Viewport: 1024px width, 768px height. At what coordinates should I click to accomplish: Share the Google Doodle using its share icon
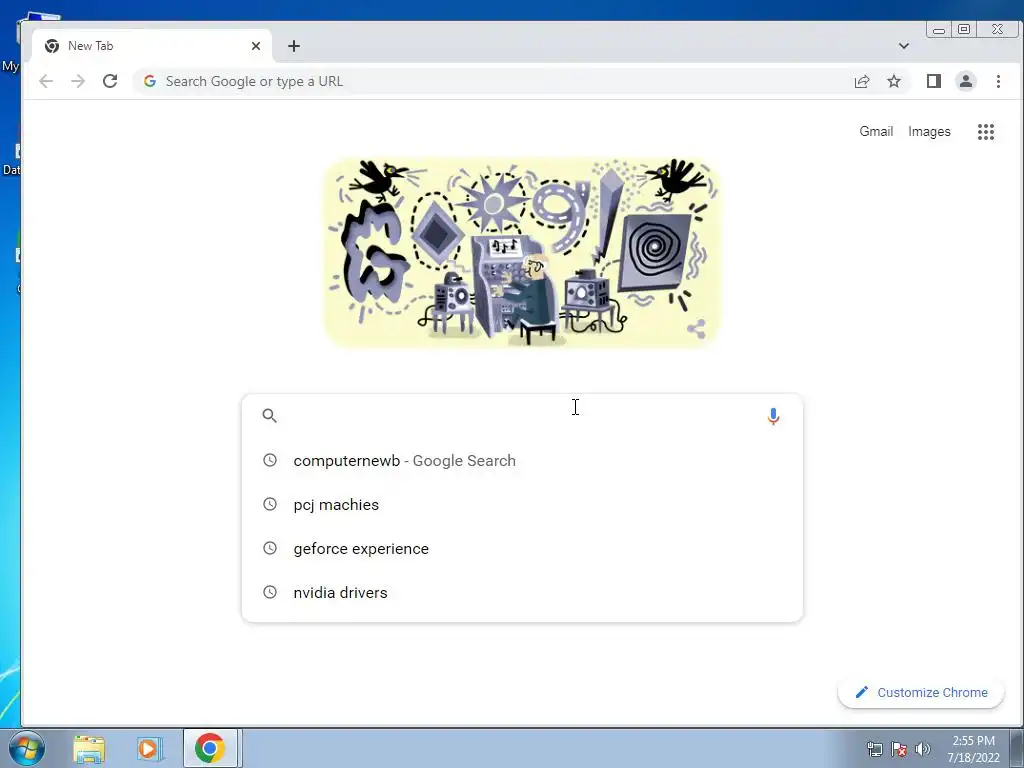[696, 328]
